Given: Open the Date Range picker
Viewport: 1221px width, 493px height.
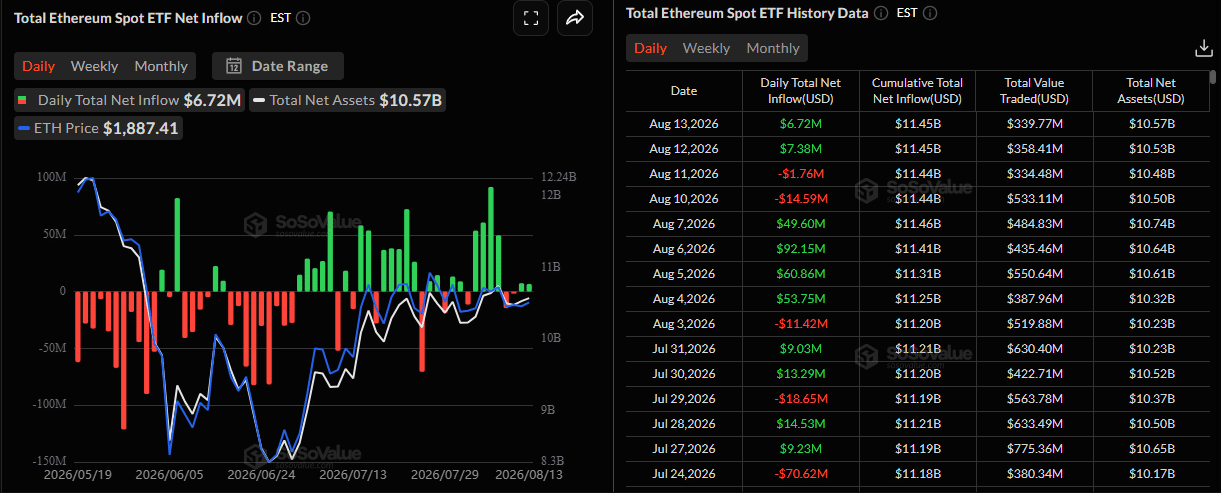Looking at the screenshot, I should 278,66.
